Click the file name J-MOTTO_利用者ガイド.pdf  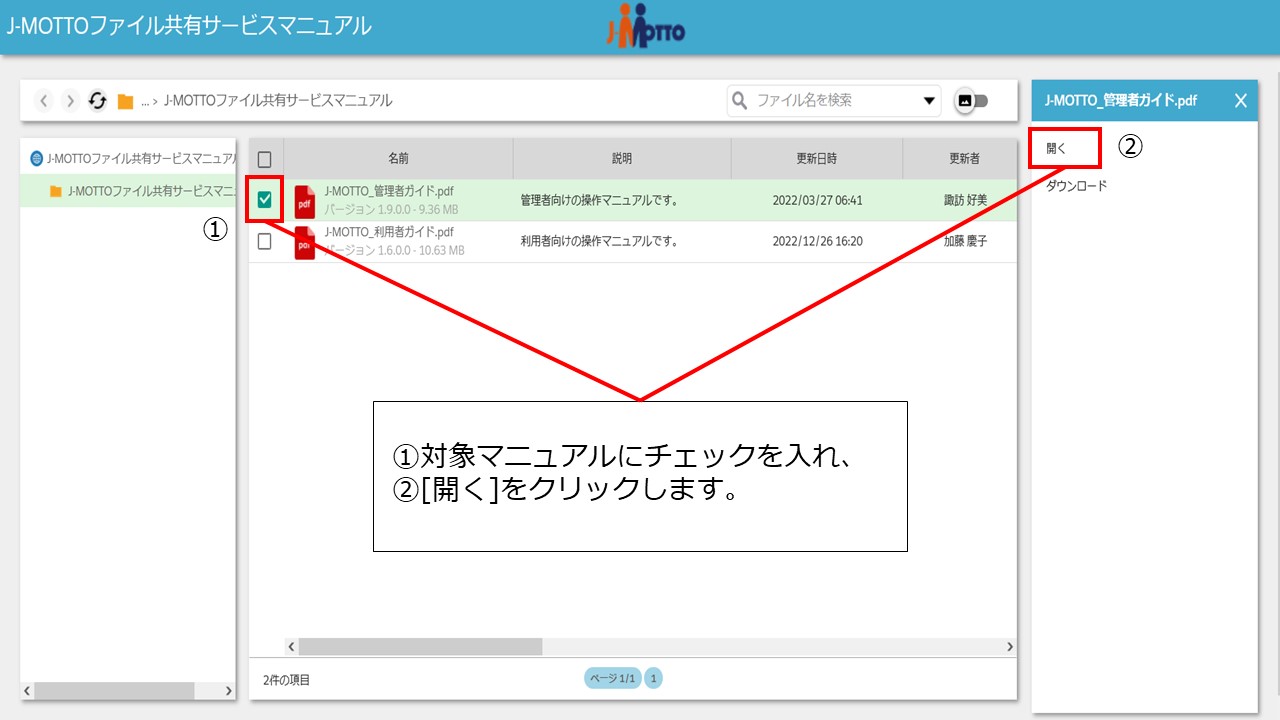[x=389, y=232]
